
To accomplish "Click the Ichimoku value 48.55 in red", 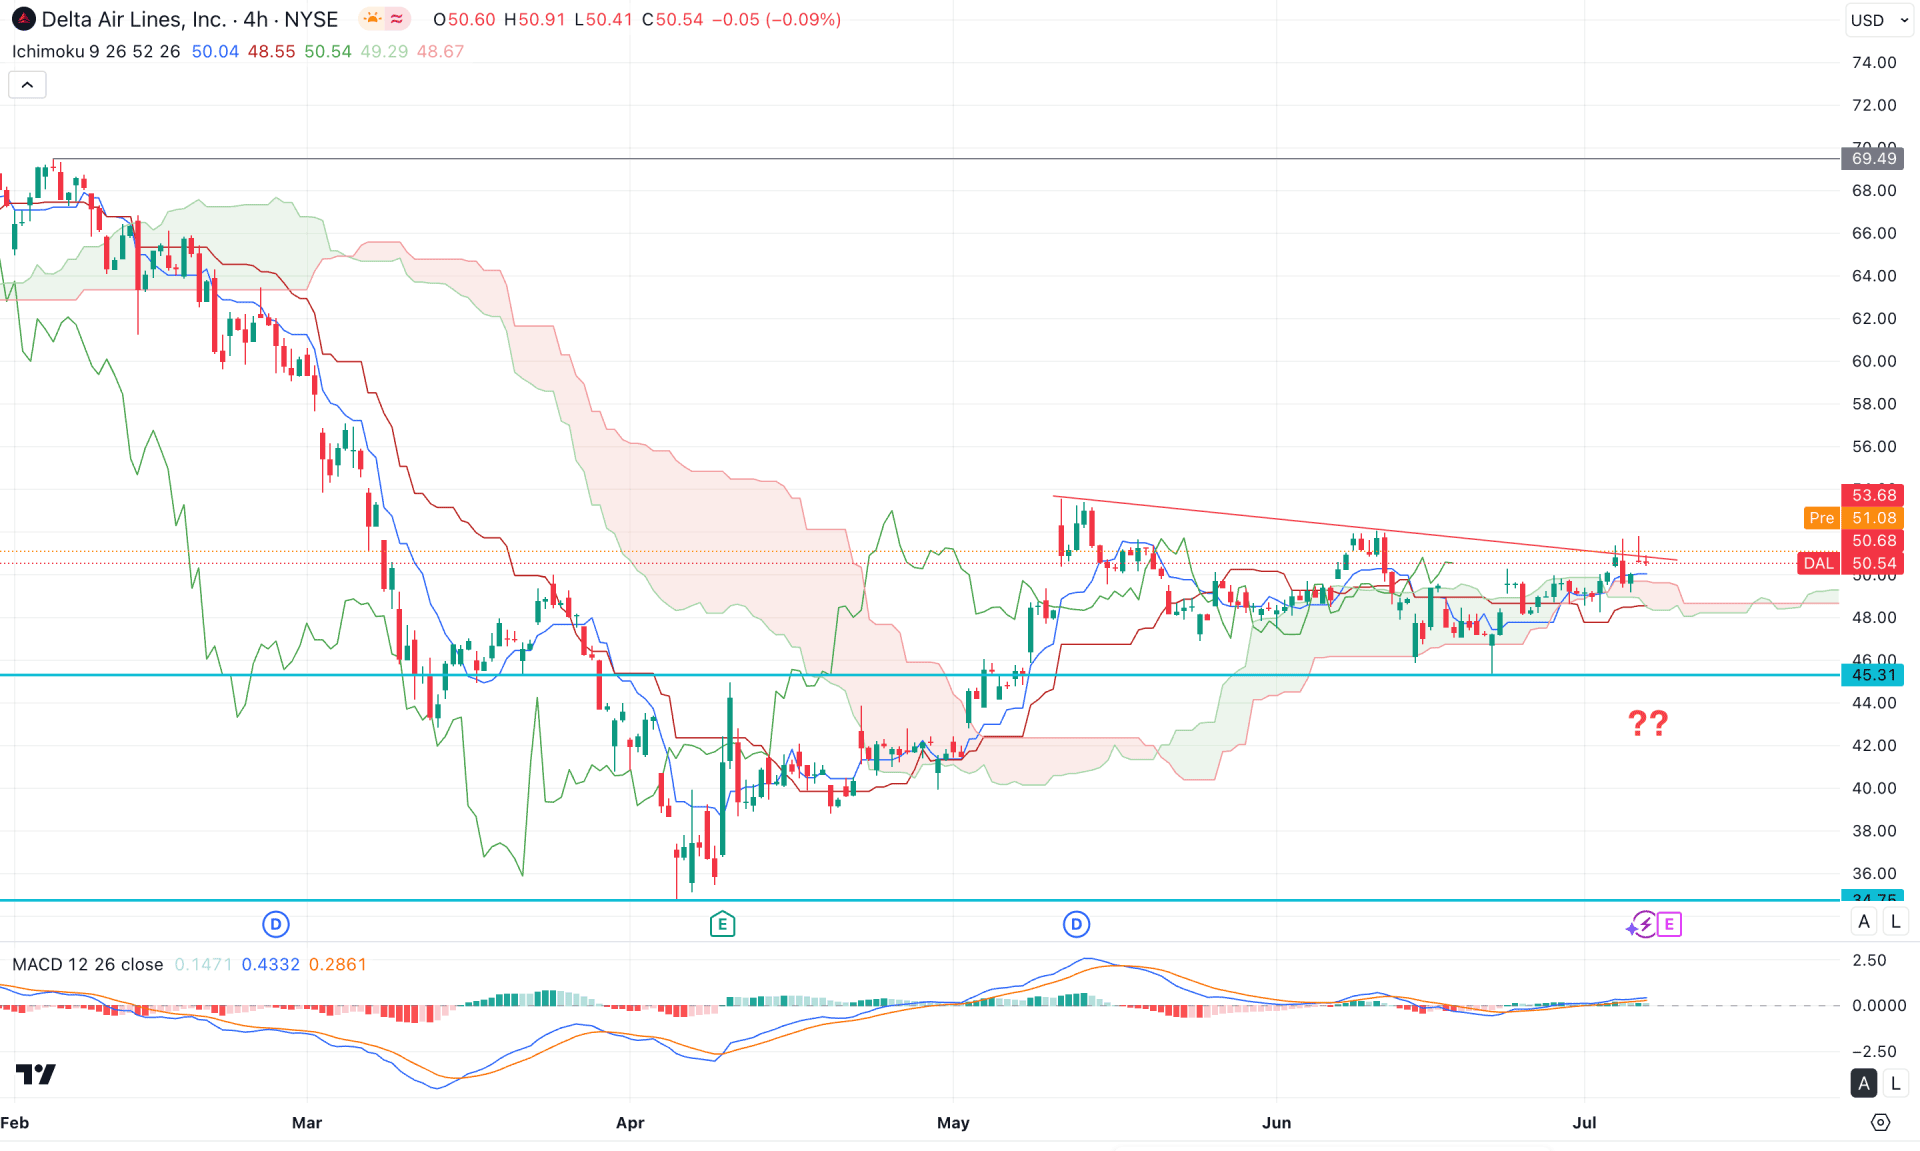I will 271,51.
